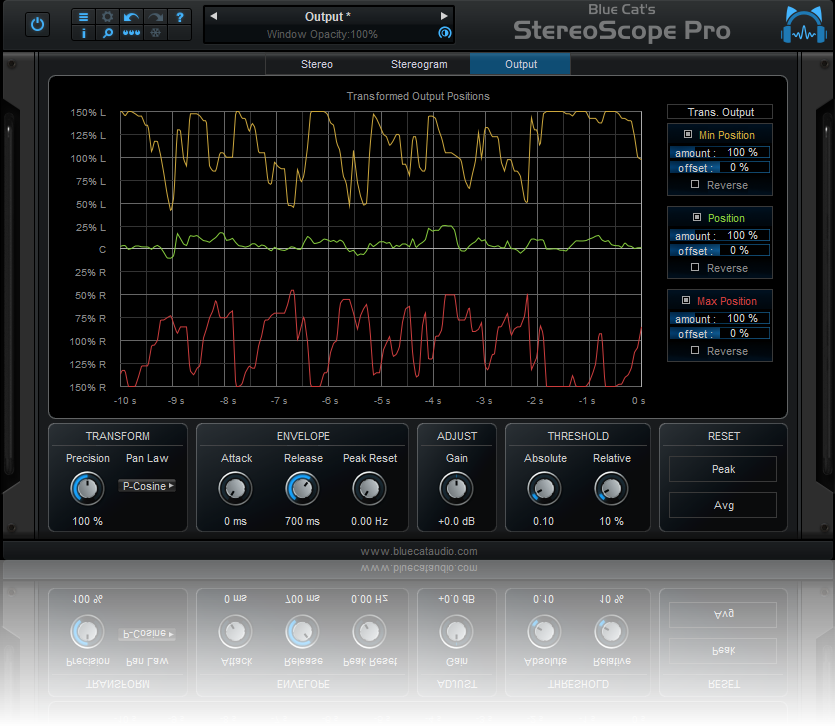Click the Trans. Output legend header
835x728 pixels.
(x=720, y=112)
